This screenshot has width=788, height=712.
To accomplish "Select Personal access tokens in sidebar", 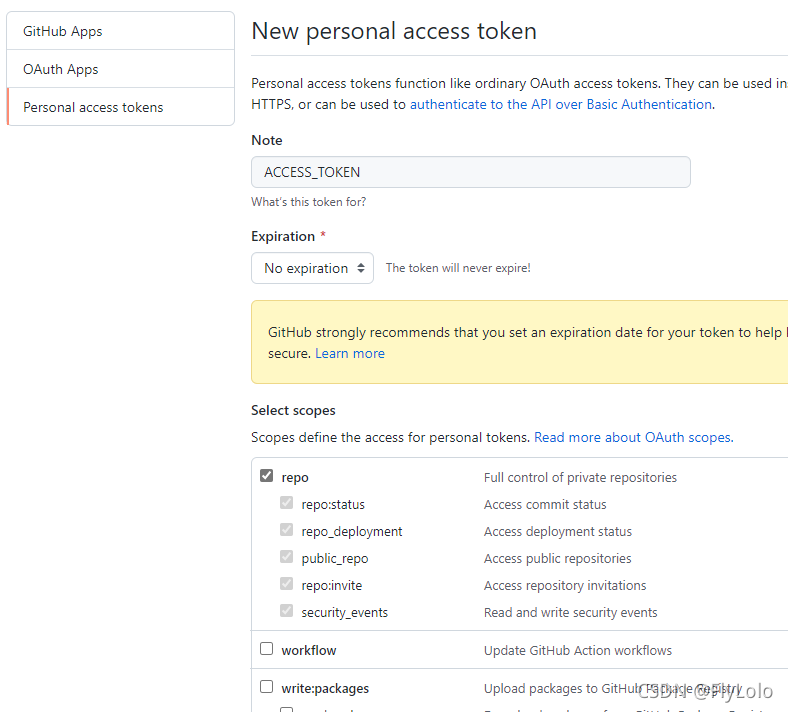I will click(x=93, y=107).
